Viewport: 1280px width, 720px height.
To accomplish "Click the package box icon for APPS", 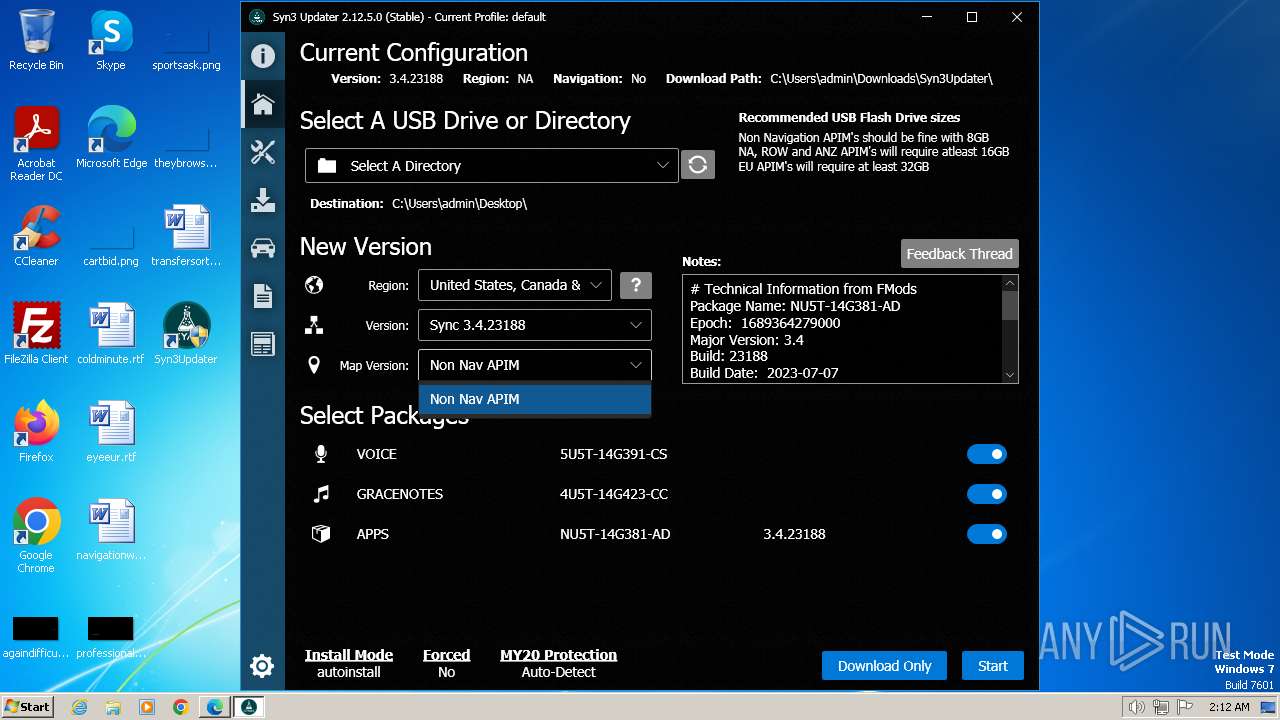I will click(321, 534).
